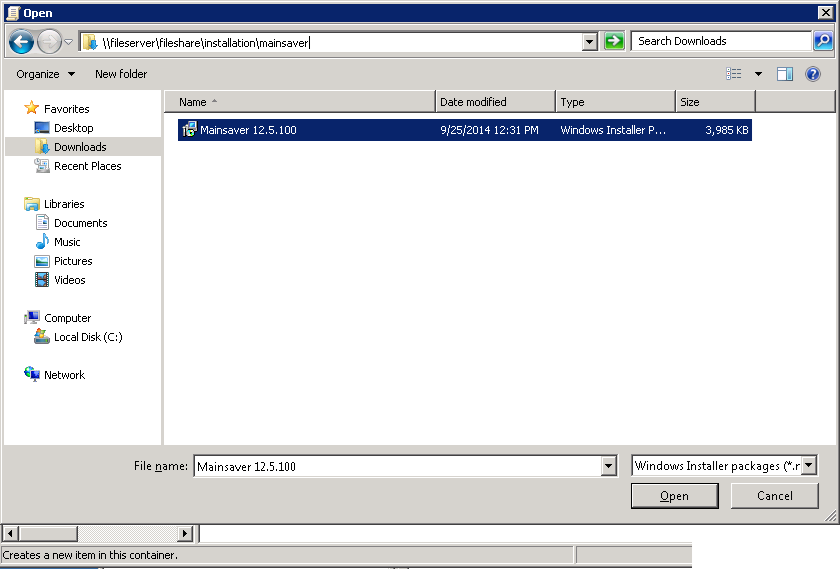
Task: Sort by the Type column header
Action: pos(615,102)
